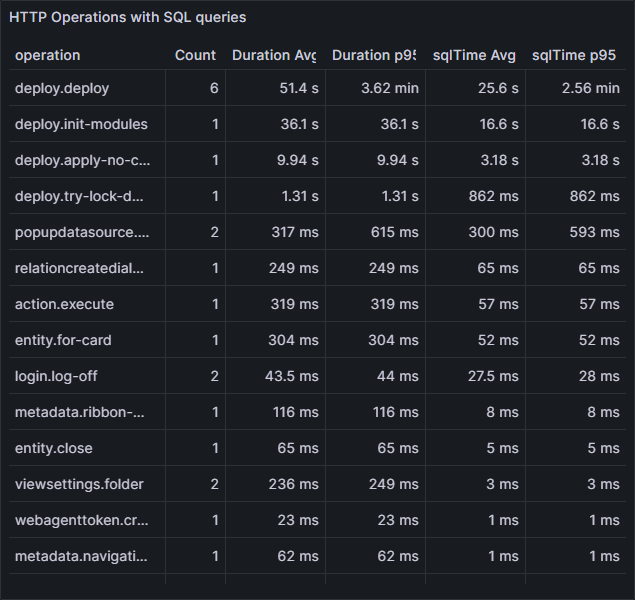Select the action.execute operation cell
The height and width of the screenshot is (600, 635).
coord(65,304)
